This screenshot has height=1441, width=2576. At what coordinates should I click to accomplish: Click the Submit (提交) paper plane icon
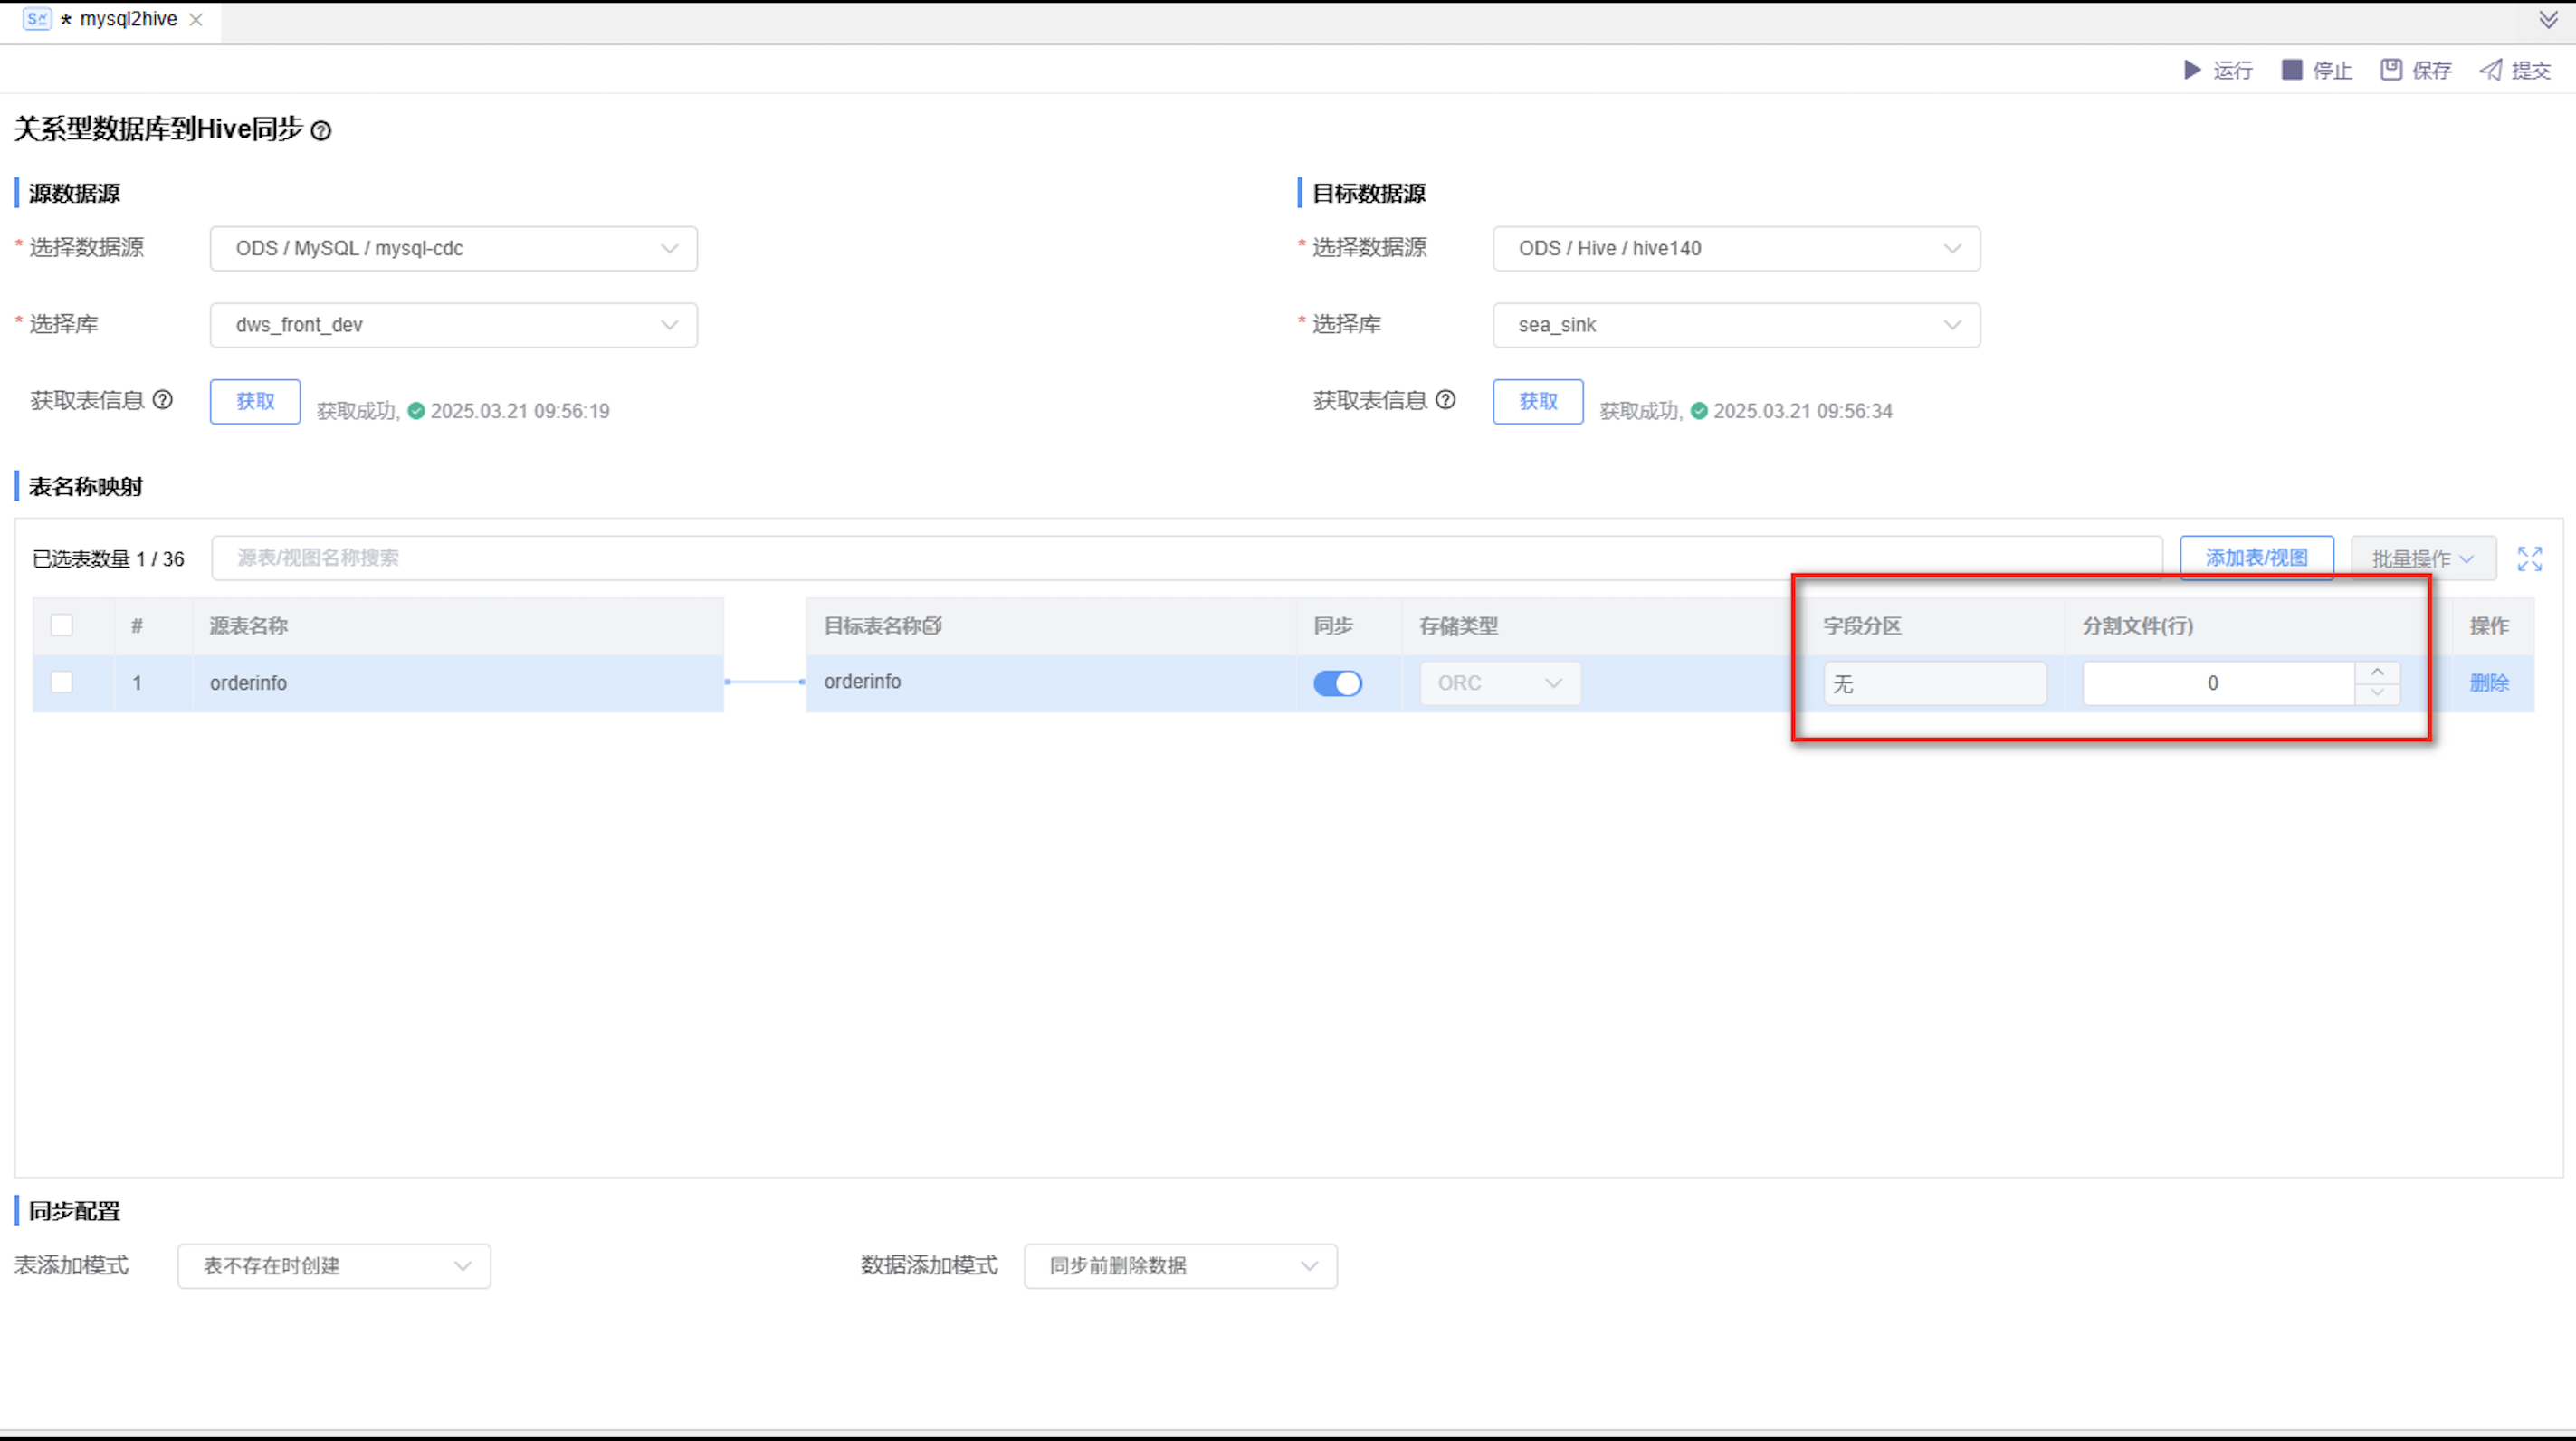coord(2490,70)
